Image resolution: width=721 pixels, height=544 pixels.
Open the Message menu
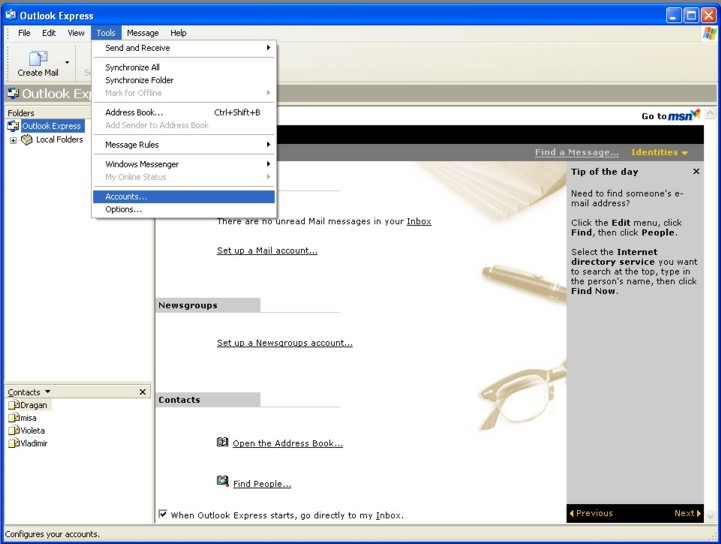[x=143, y=33]
